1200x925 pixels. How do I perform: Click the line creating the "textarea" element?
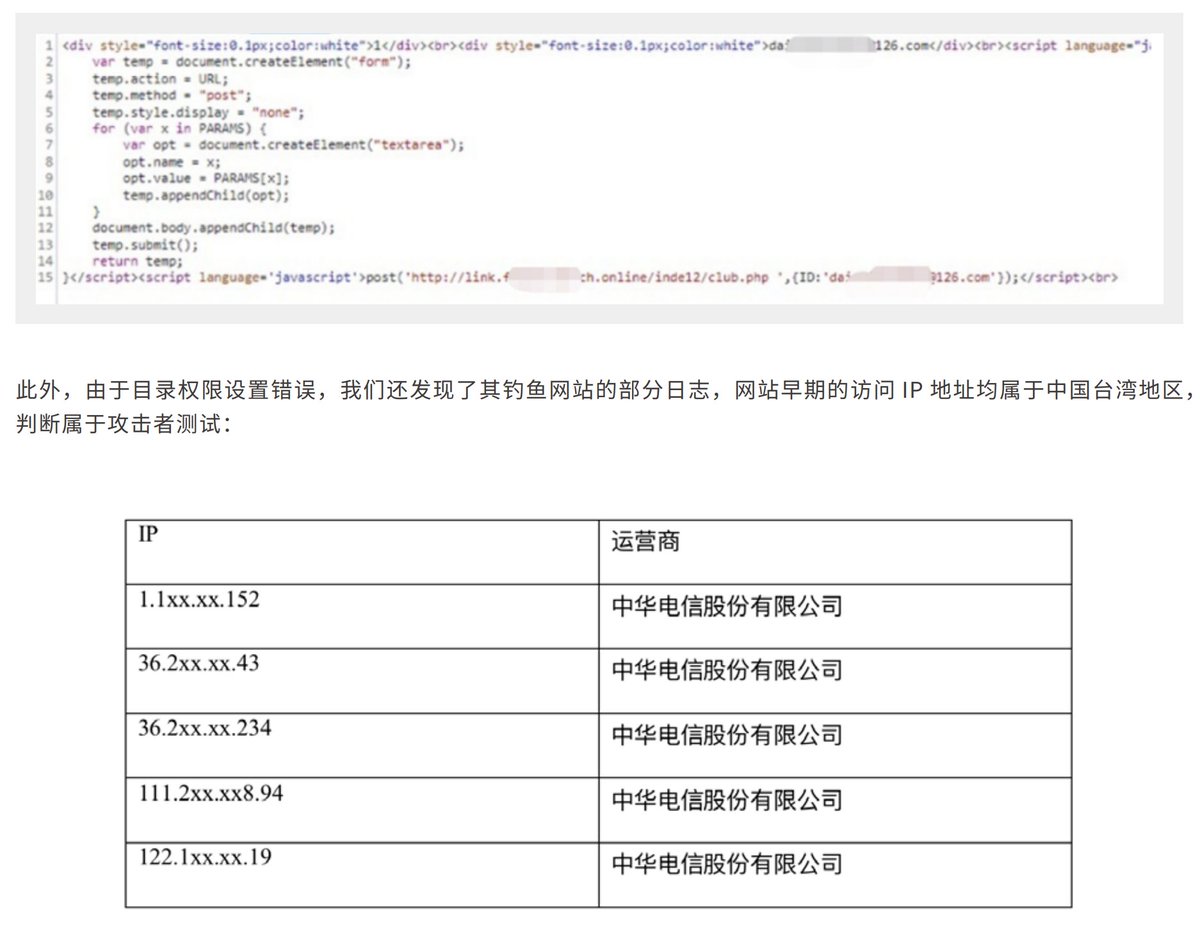[x=294, y=145]
